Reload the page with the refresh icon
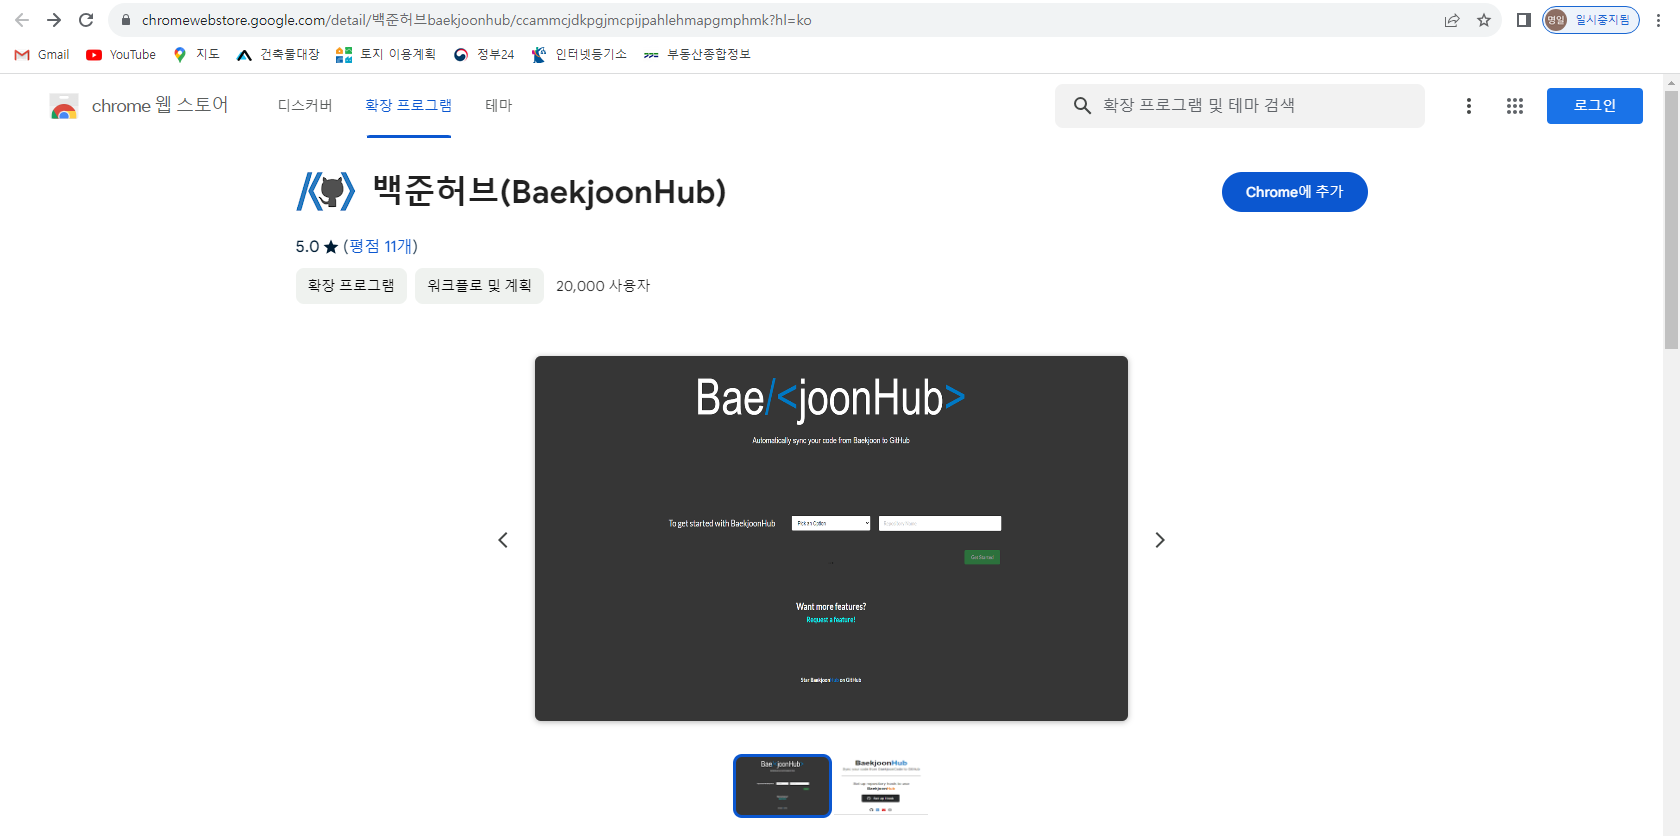Viewport: 1680px width, 836px height. pyautogui.click(x=86, y=20)
